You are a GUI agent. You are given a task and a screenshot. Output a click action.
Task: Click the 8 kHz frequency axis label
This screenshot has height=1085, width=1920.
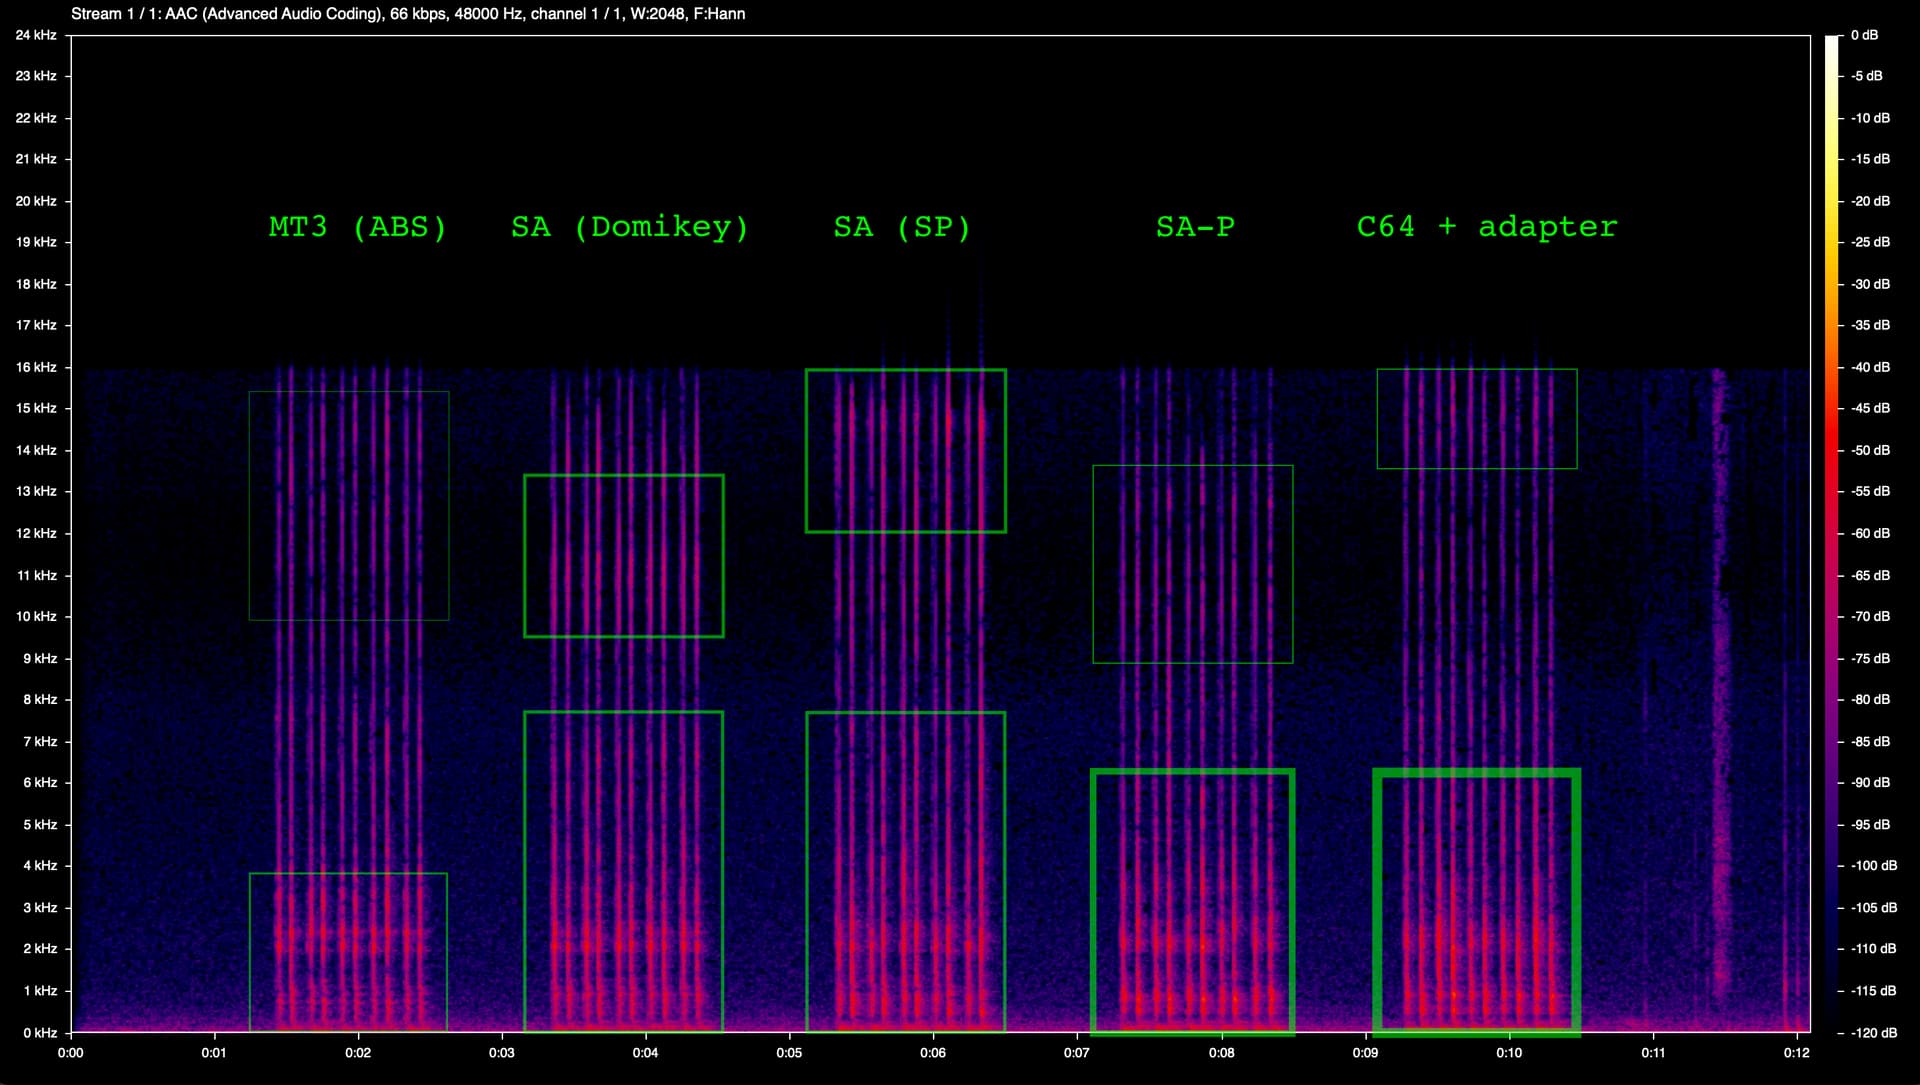(40, 699)
